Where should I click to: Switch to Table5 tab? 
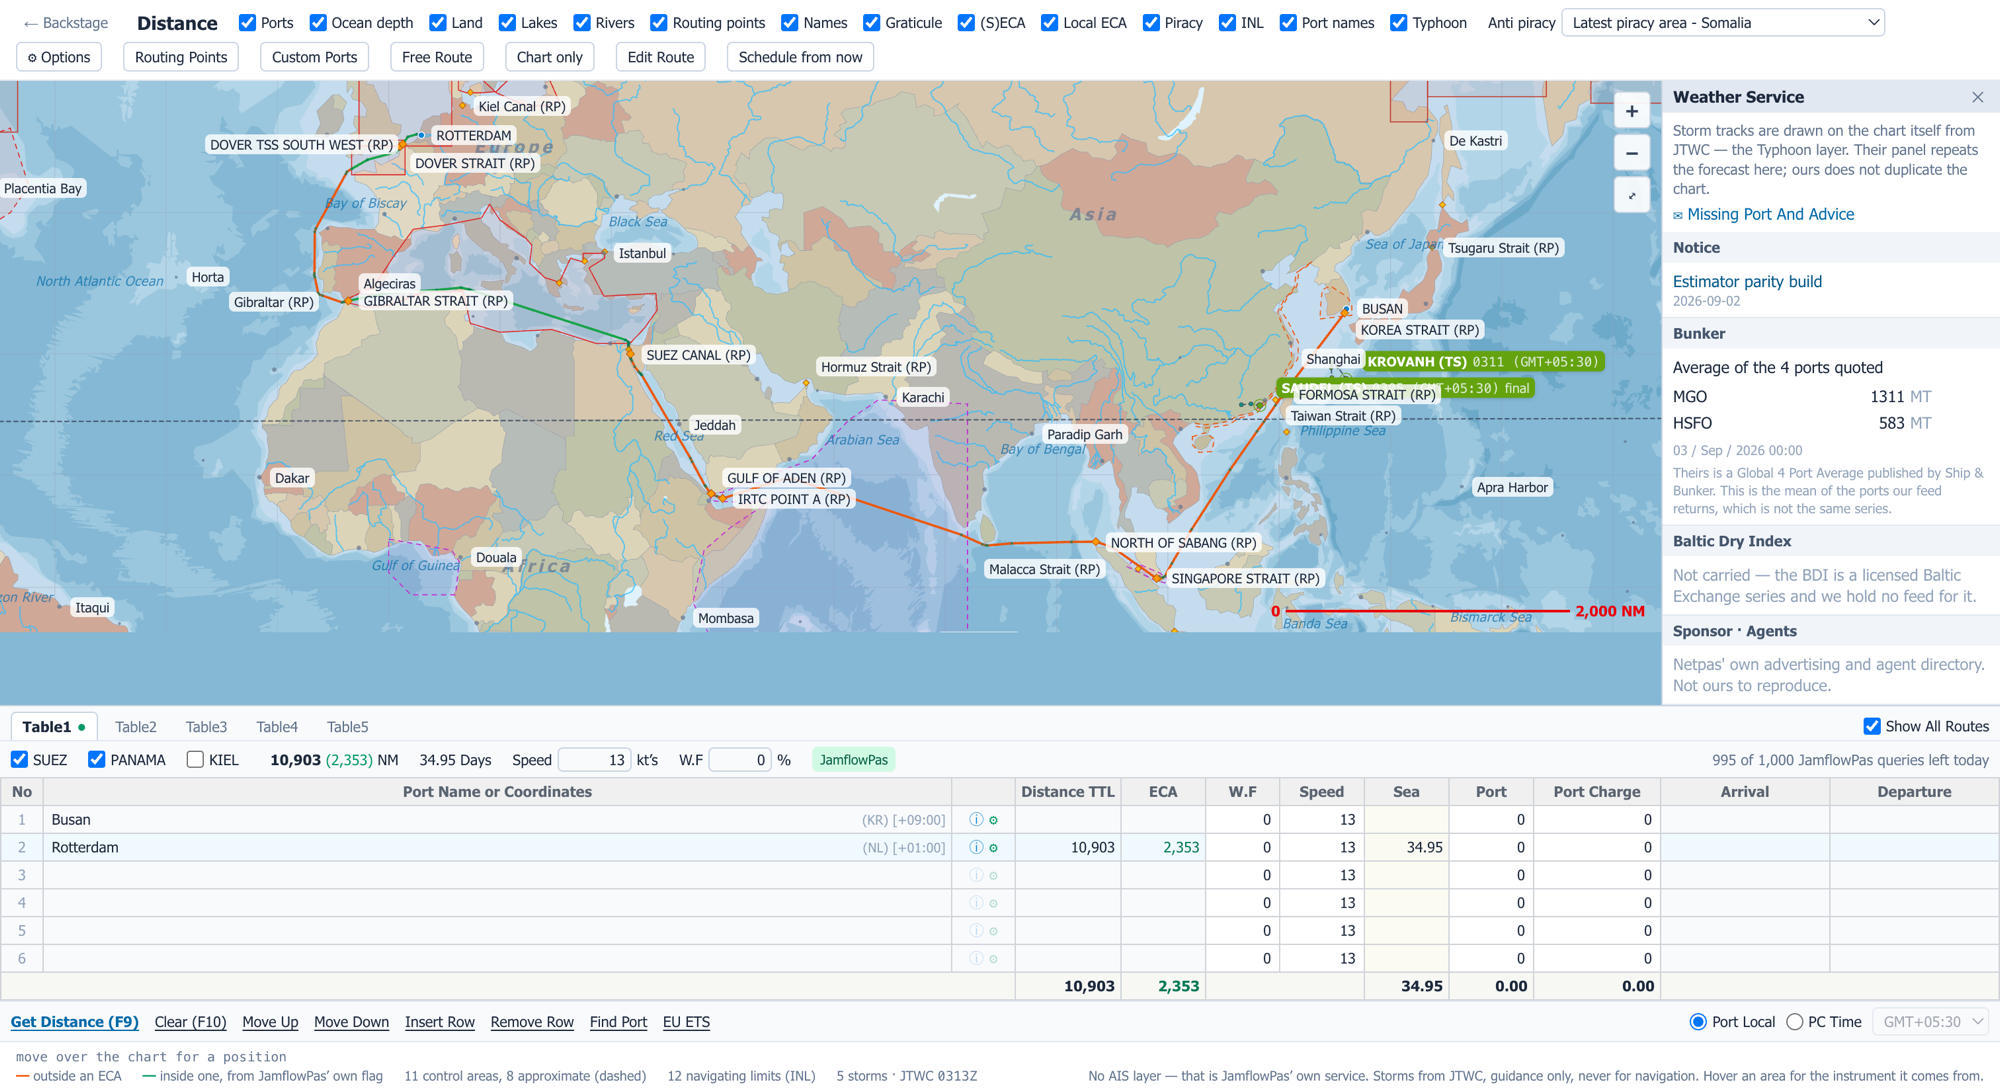click(x=347, y=727)
